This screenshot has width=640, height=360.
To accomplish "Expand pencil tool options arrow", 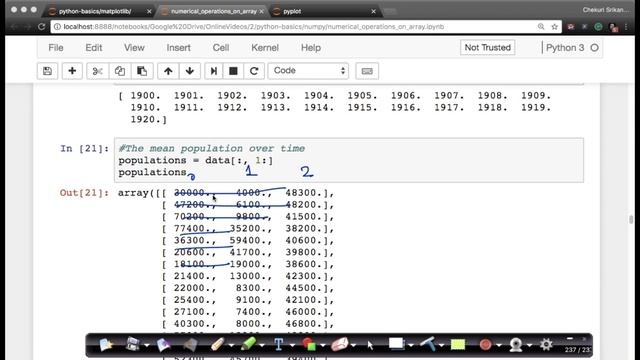I will coord(231,346).
